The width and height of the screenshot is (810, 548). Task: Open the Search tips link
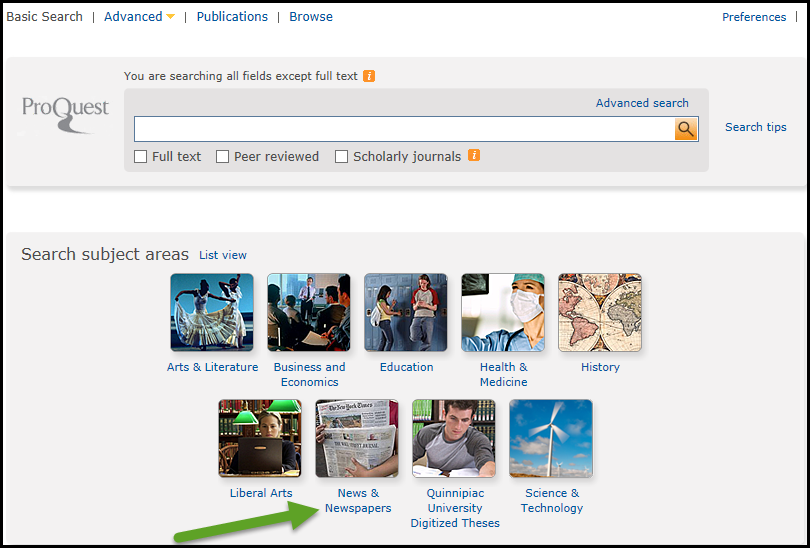point(756,127)
